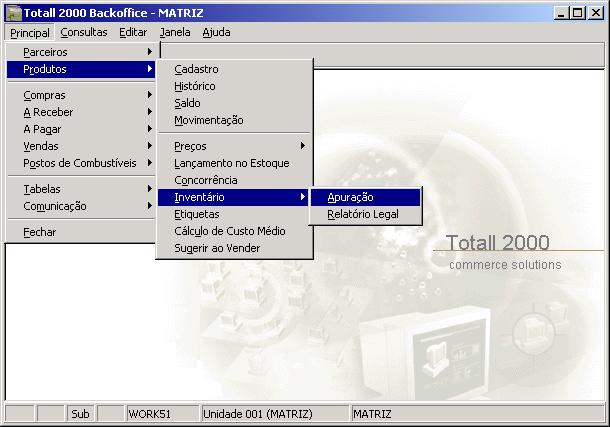This screenshot has width=610, height=427.
Task: Expand the Compras submenu
Action: 44,95
